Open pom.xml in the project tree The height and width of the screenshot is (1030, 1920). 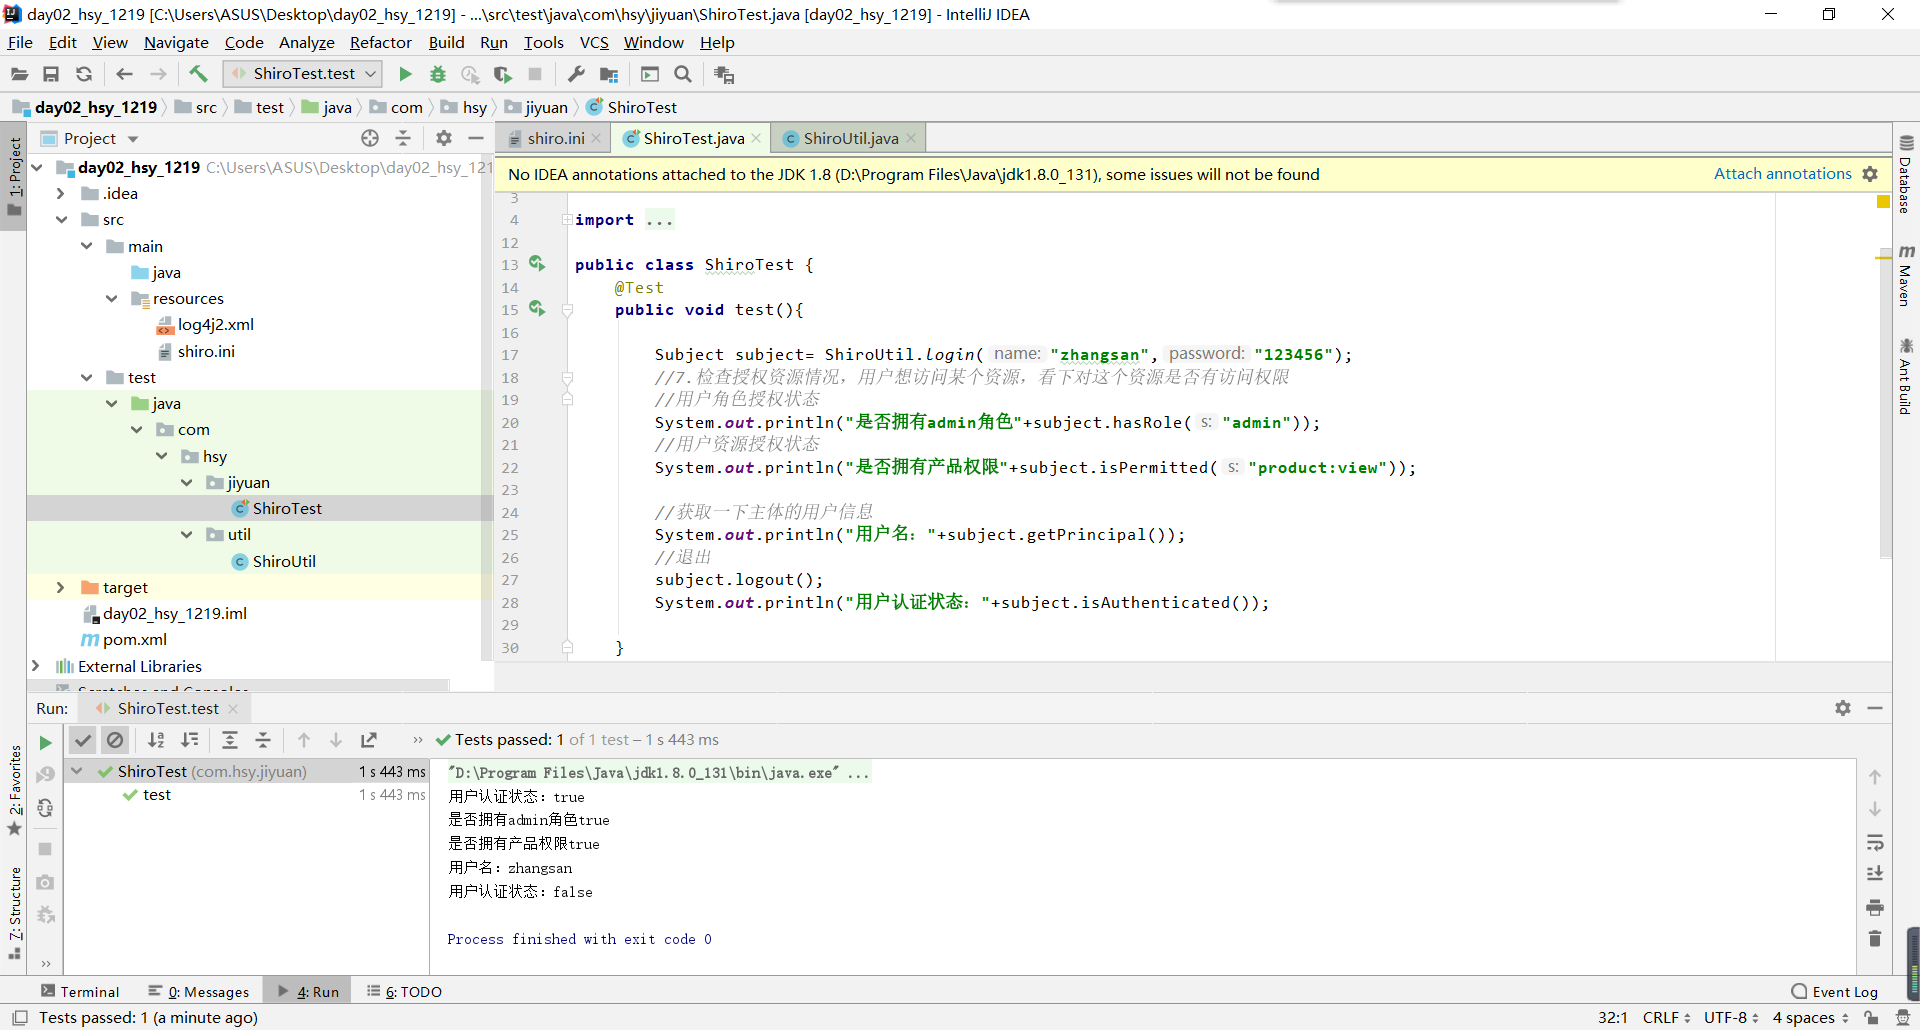click(134, 639)
